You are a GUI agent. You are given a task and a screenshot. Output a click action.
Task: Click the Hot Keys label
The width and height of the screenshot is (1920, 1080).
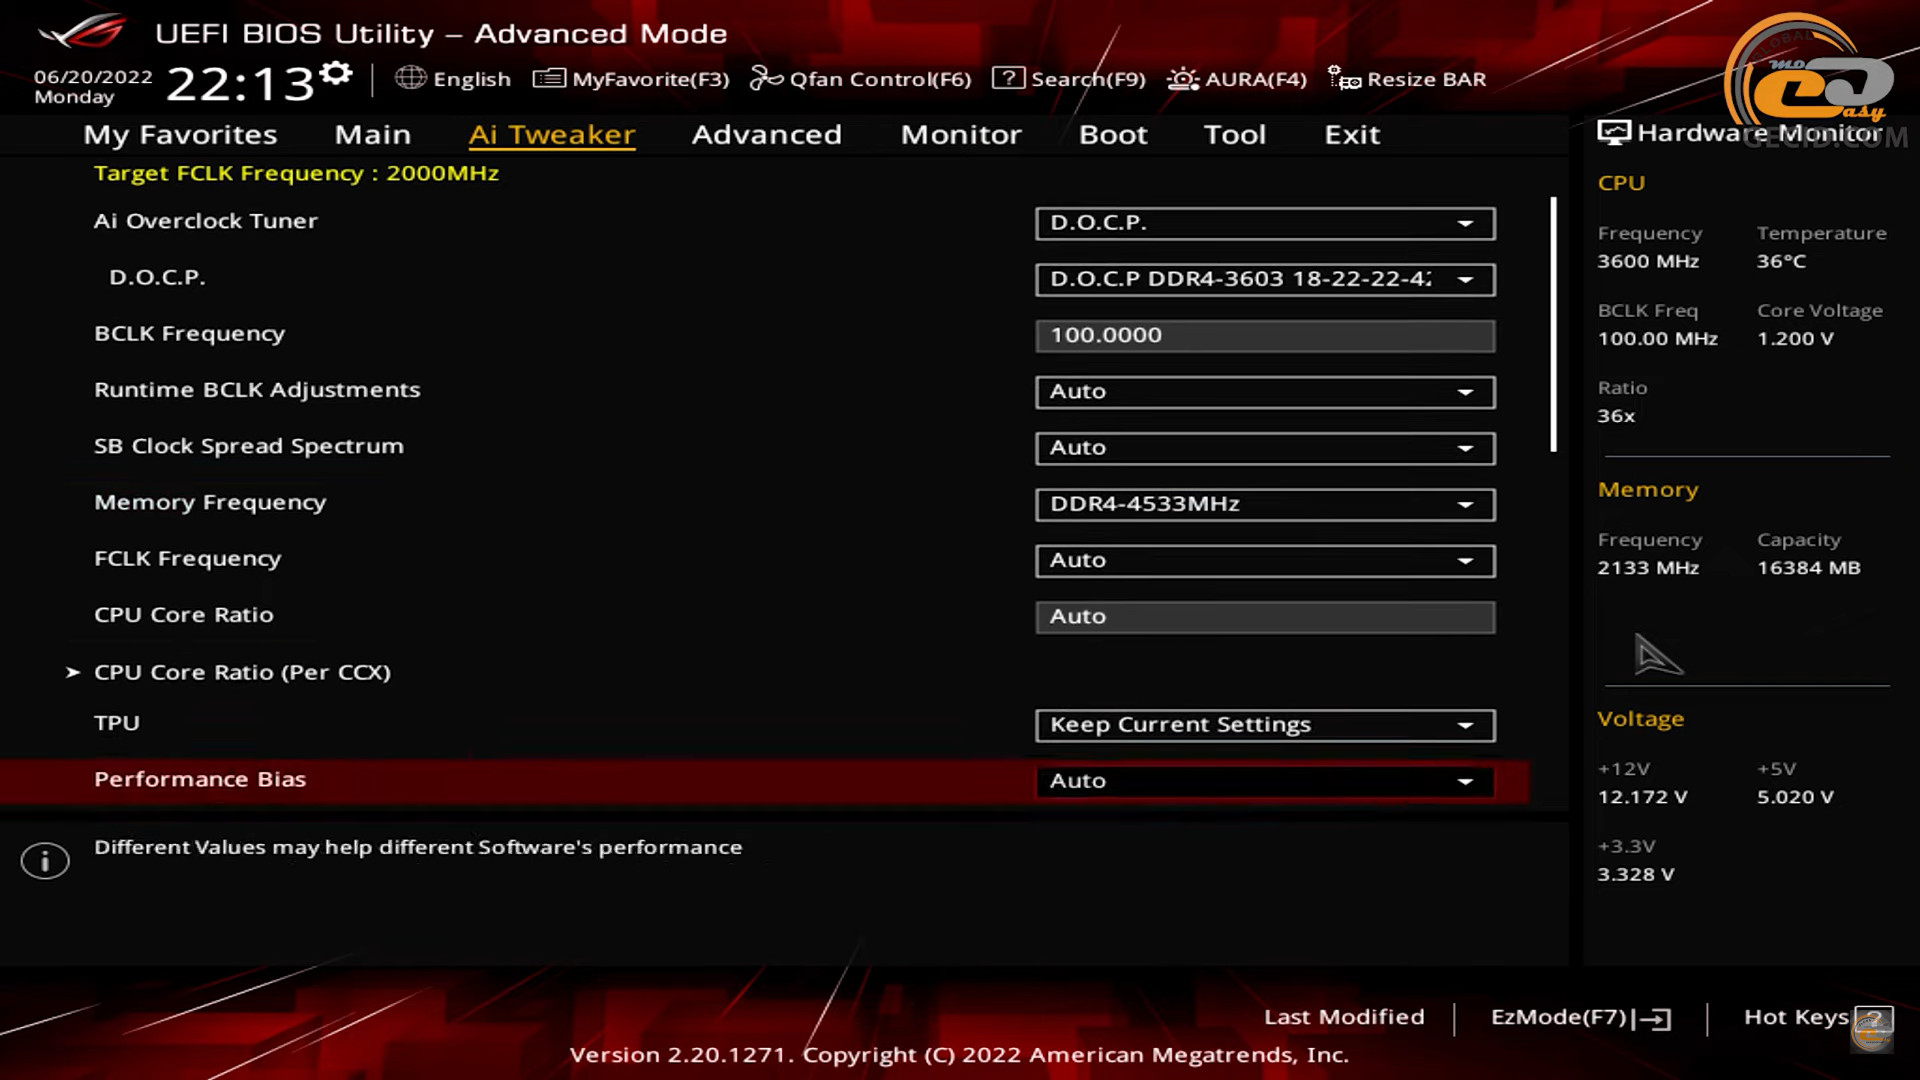click(x=1796, y=1017)
